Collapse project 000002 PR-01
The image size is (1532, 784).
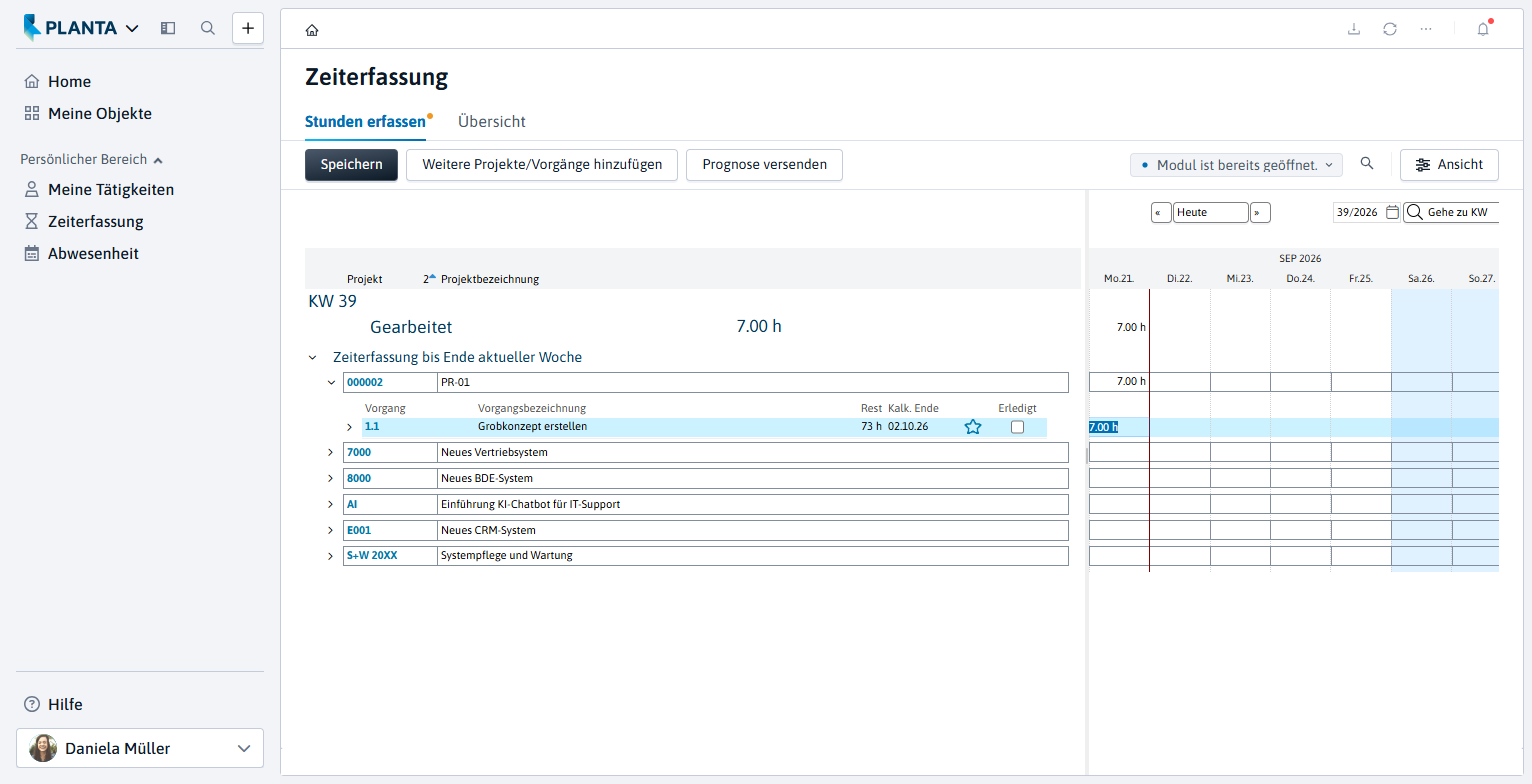331,382
